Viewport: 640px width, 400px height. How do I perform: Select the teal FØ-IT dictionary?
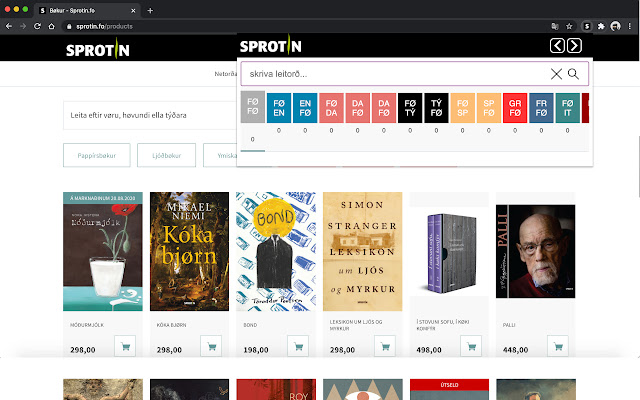pos(568,108)
